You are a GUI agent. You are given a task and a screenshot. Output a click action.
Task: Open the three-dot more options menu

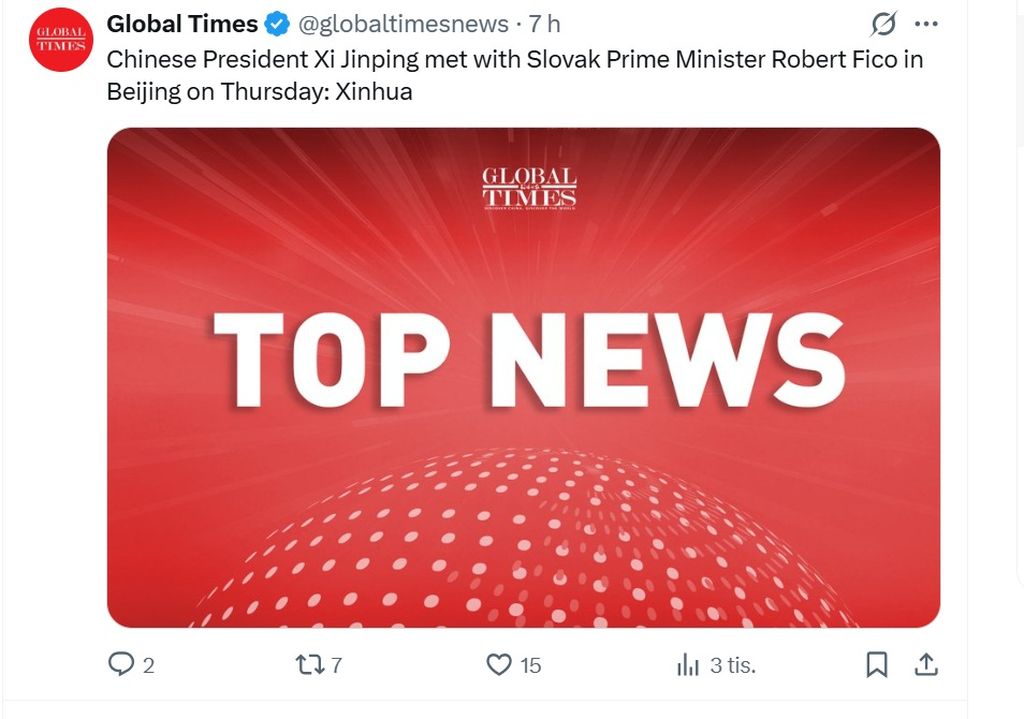(x=927, y=24)
